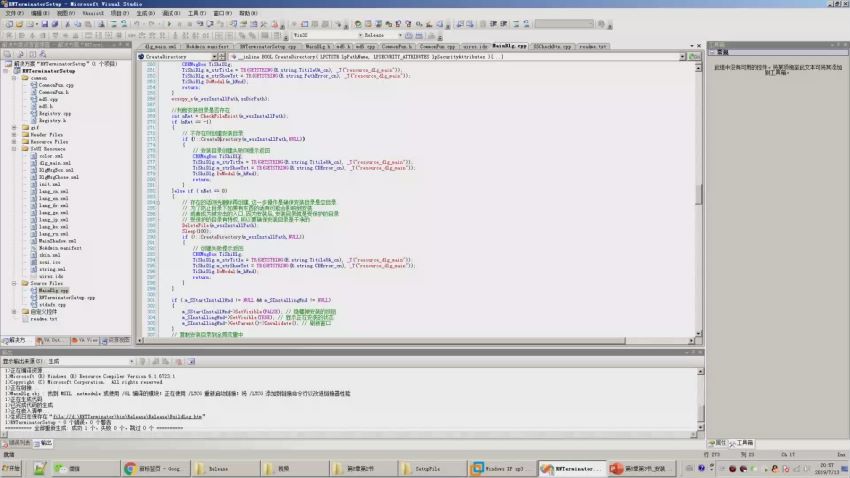
Task: Expand the 自定义控件 folder
Action: click(x=14, y=312)
